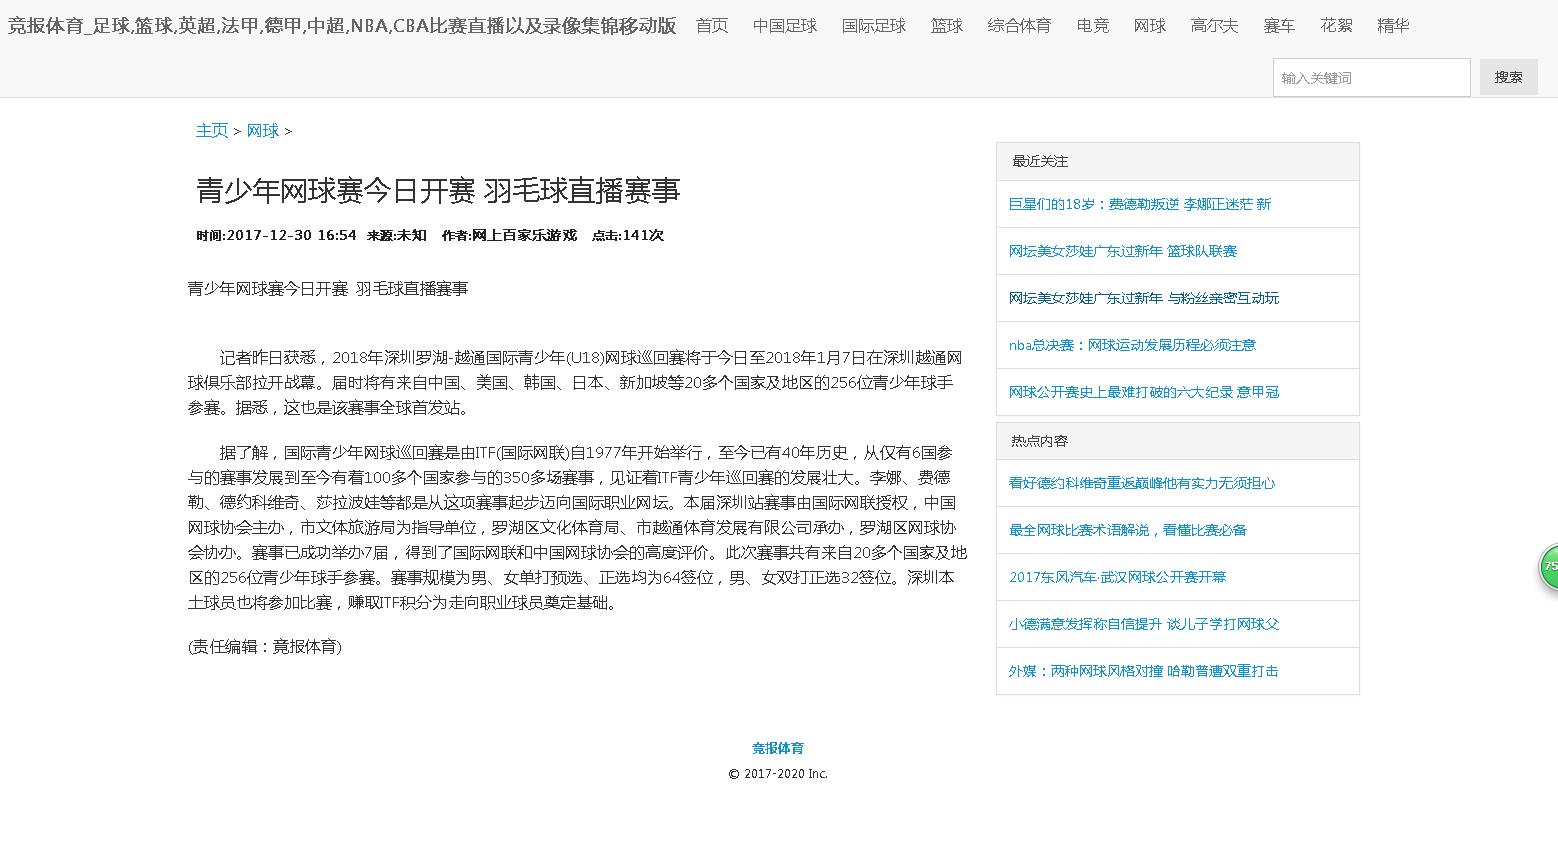Open the nba总决赛 网球运动发展历程 link
This screenshot has width=1558, height=856.
[x=1132, y=345]
